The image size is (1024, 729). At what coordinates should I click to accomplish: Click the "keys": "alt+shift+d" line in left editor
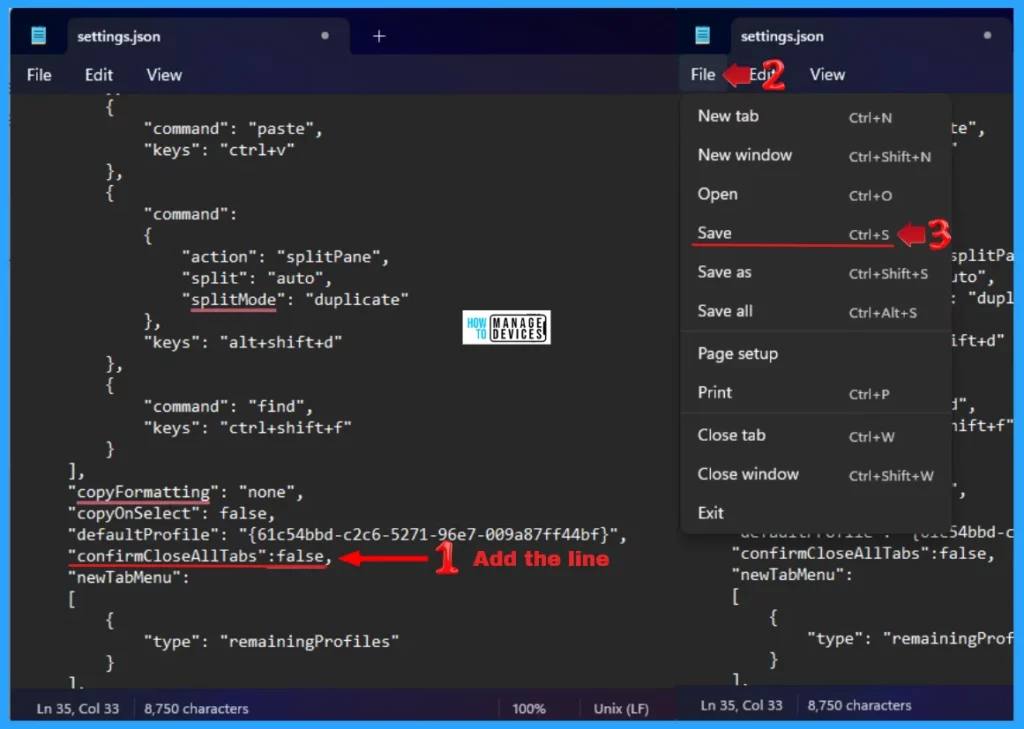click(x=243, y=342)
